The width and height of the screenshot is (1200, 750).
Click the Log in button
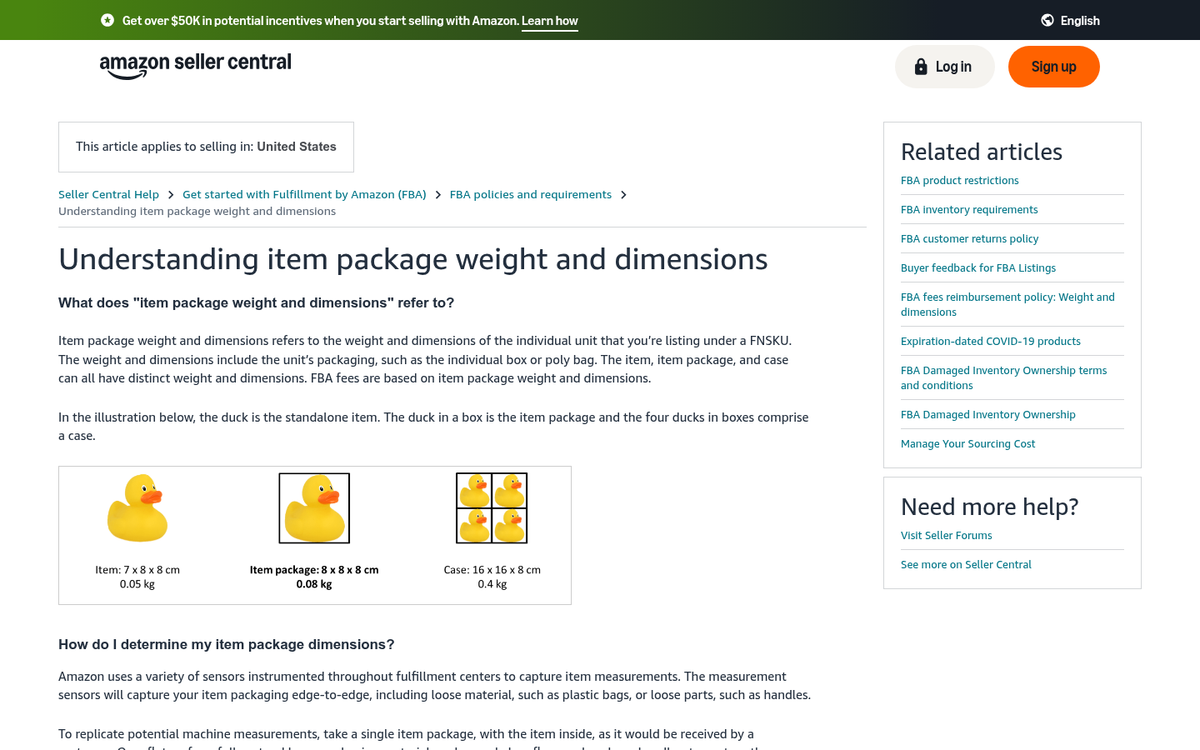[x=944, y=66]
